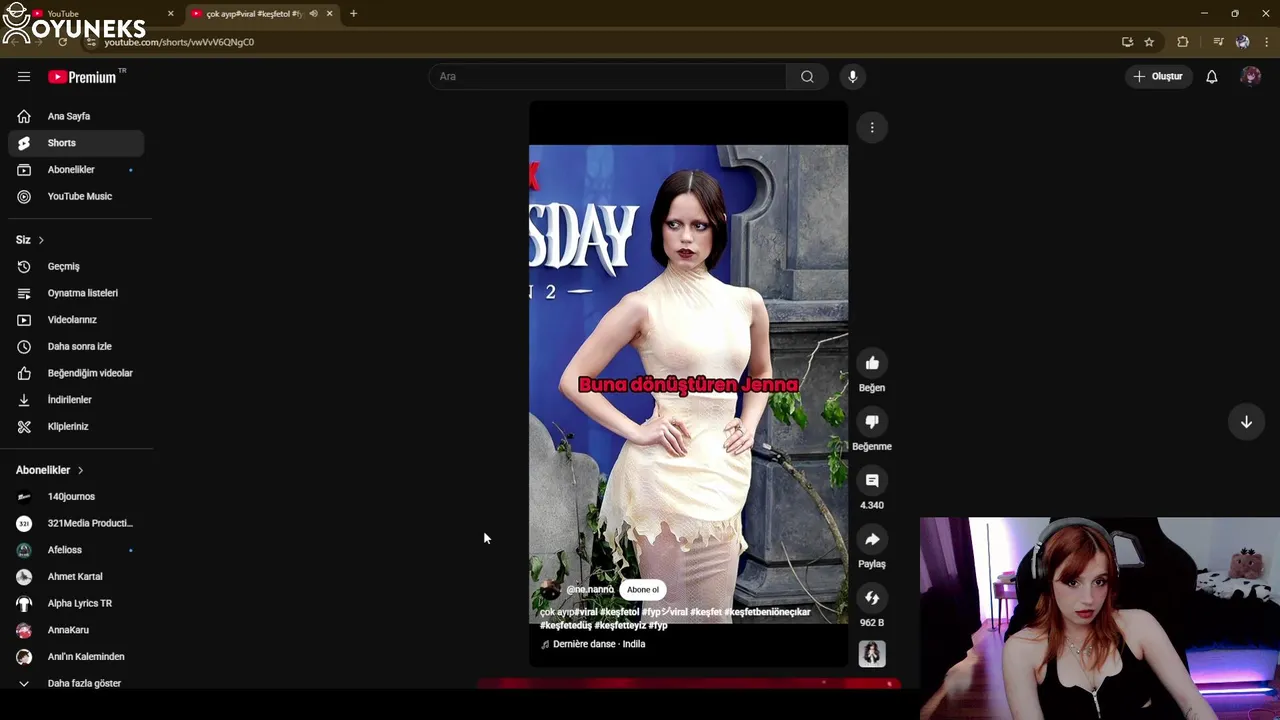The height and width of the screenshot is (720, 1280).
Task: Open the Chrome three-dot menu
Action: click(1267, 42)
